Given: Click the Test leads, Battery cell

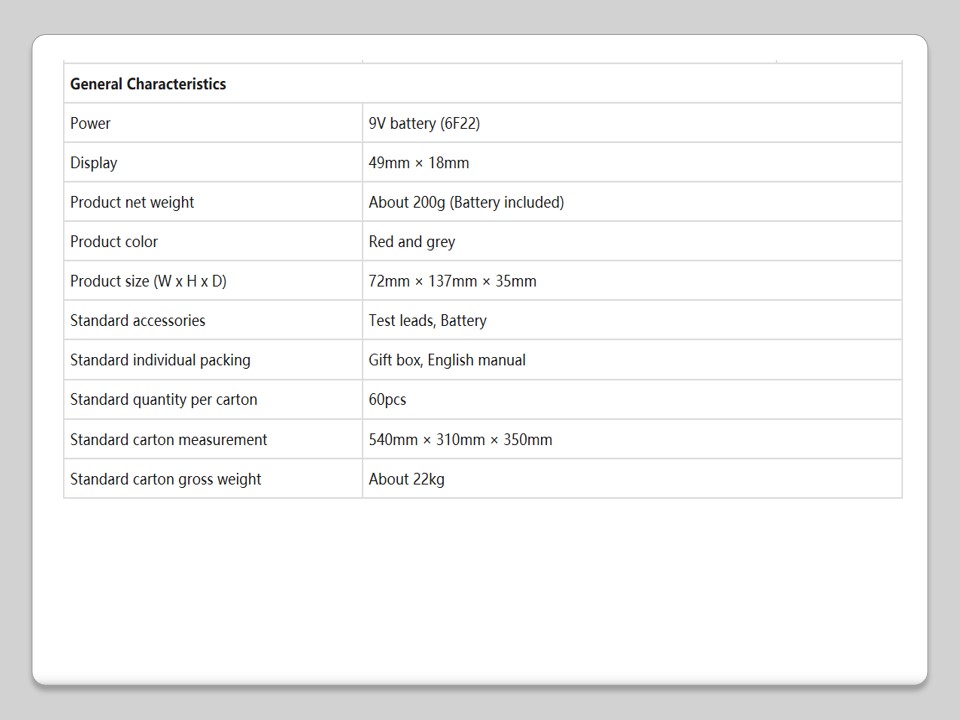Looking at the screenshot, I should [427, 321].
